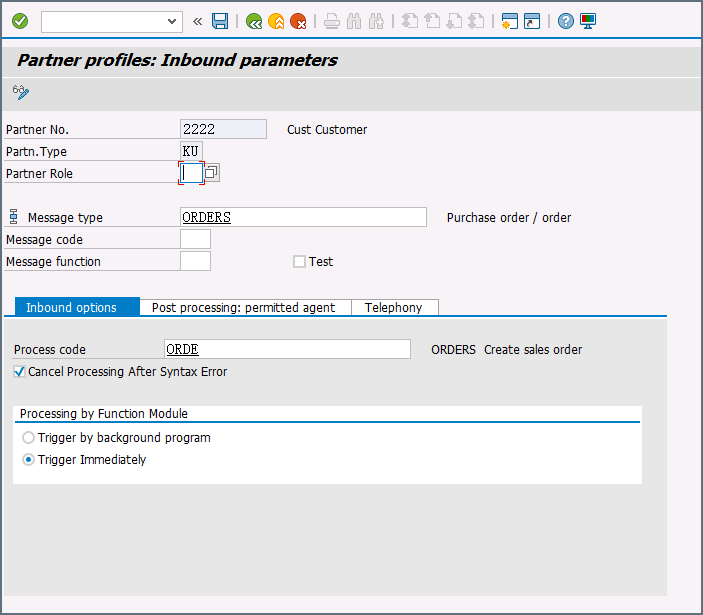The image size is (703, 615).
Task: Open a new GUI window icon
Action: 509,21
